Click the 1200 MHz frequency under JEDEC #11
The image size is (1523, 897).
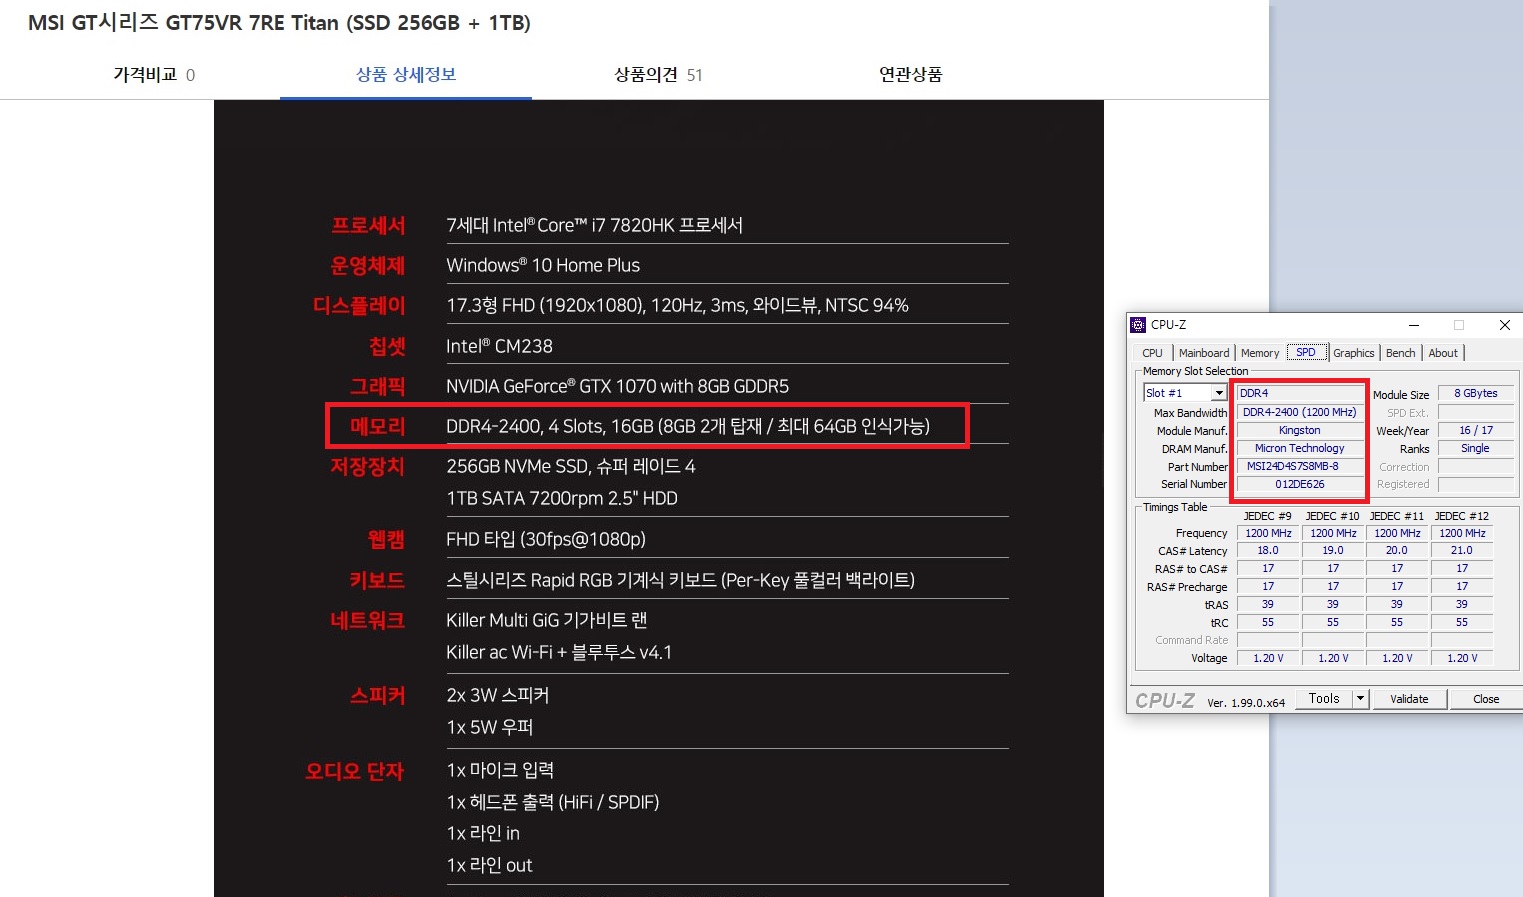tap(1397, 533)
